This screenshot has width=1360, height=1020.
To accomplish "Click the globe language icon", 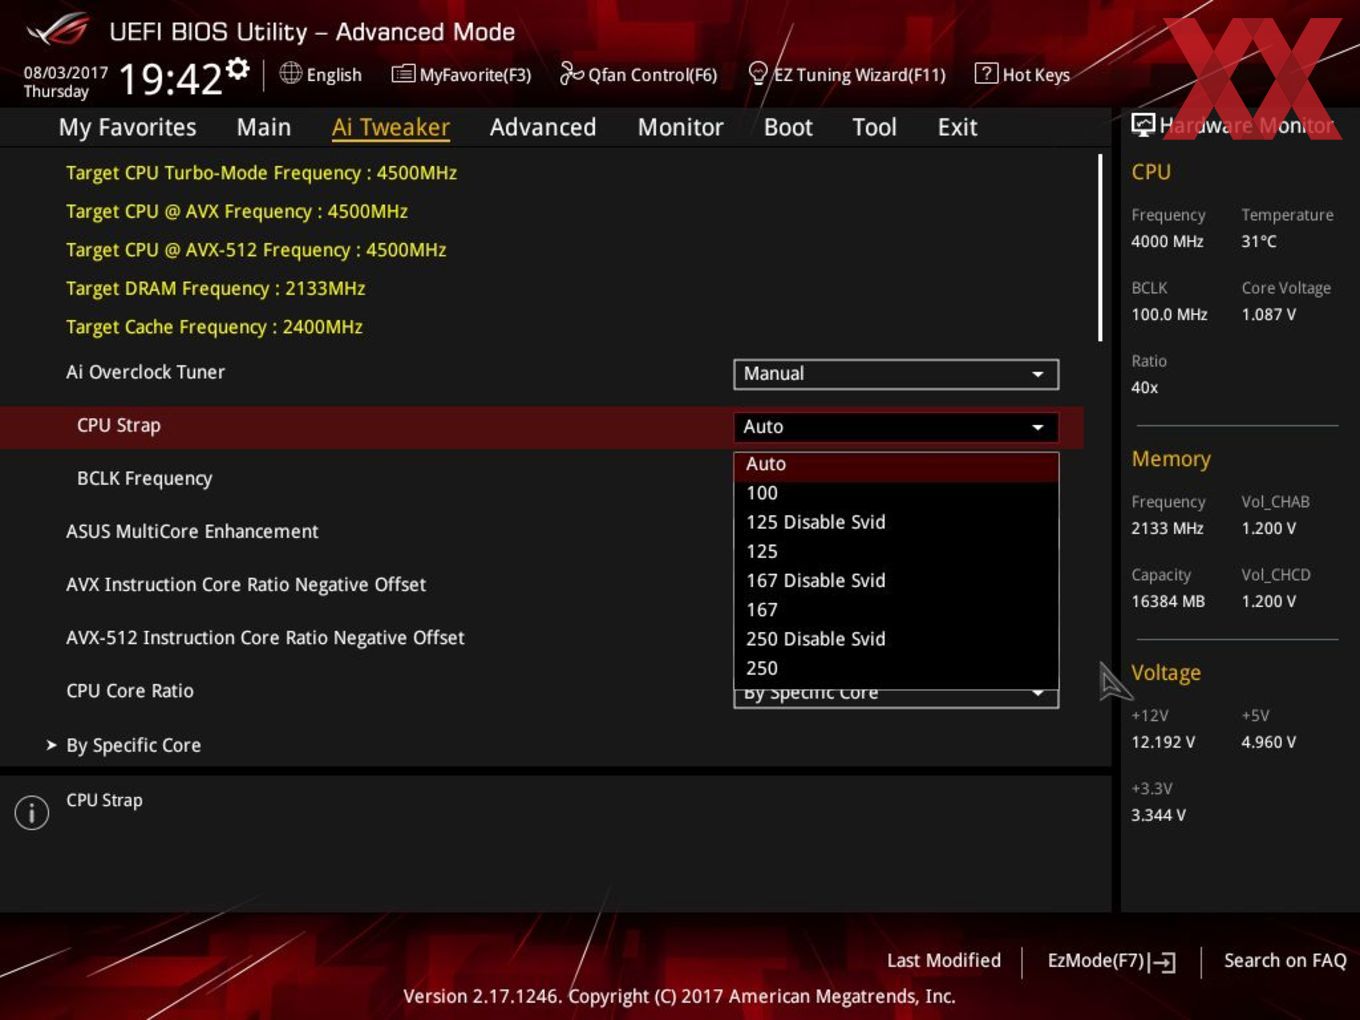I will 290,73.
